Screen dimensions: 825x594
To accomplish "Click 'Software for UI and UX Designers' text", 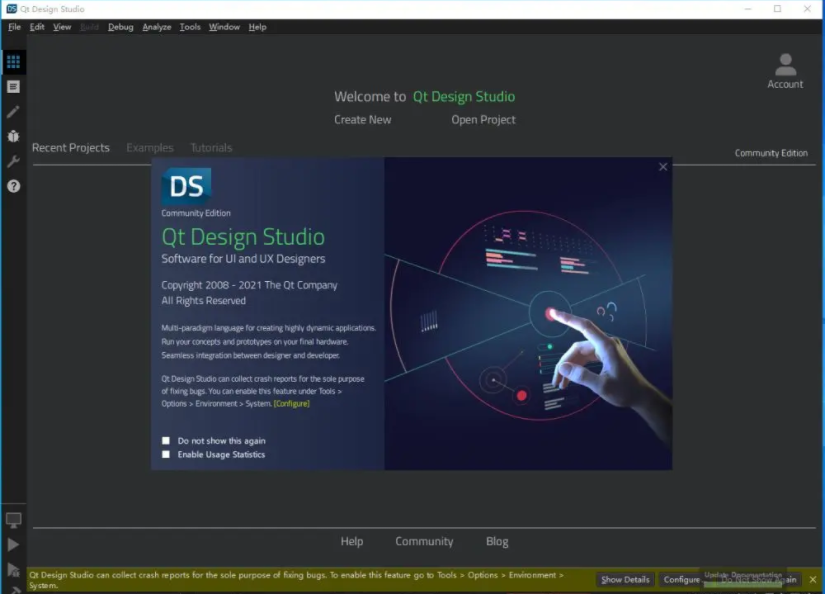I will pos(243,259).
